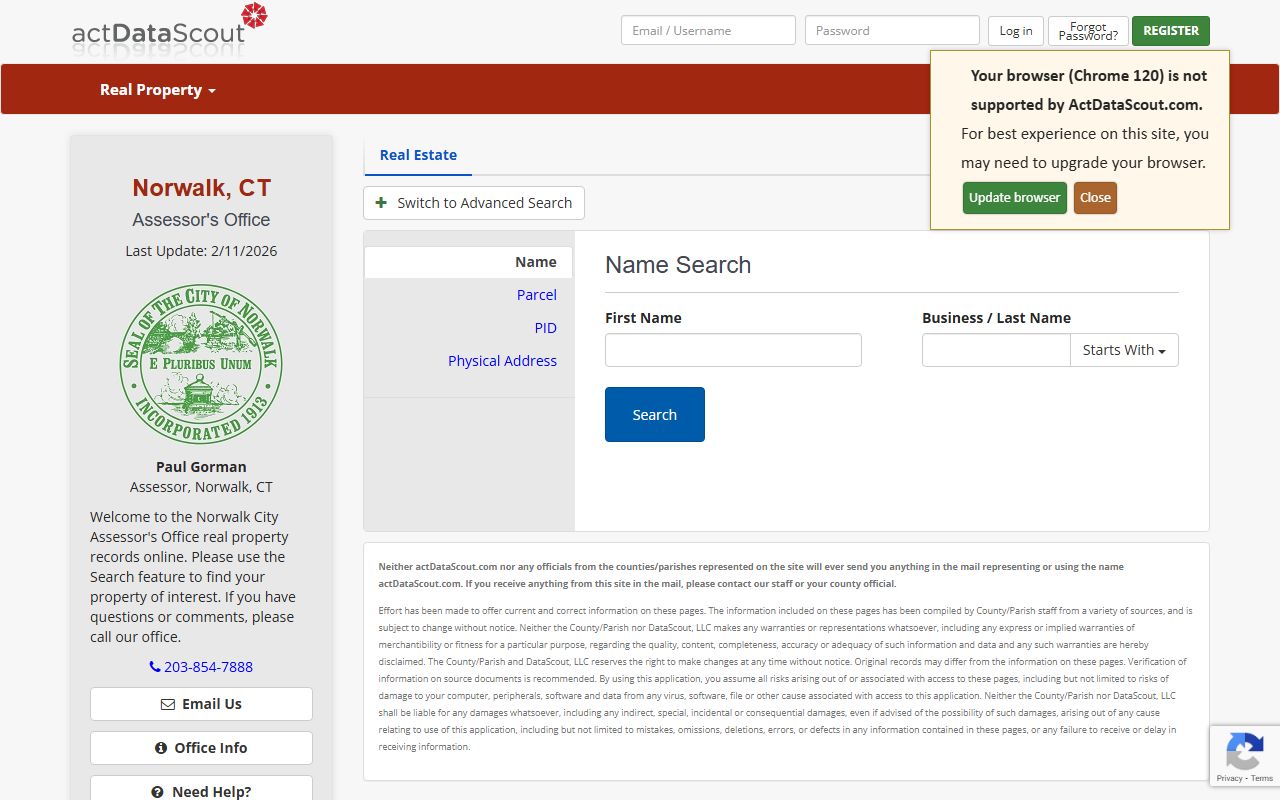1280x800 pixels.
Task: Switch to PID search
Action: tap(545, 328)
